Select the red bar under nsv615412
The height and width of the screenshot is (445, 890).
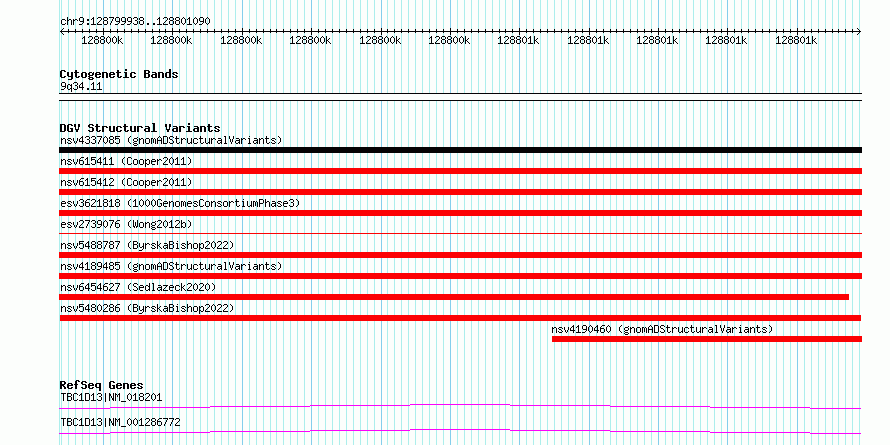[x=460, y=192]
